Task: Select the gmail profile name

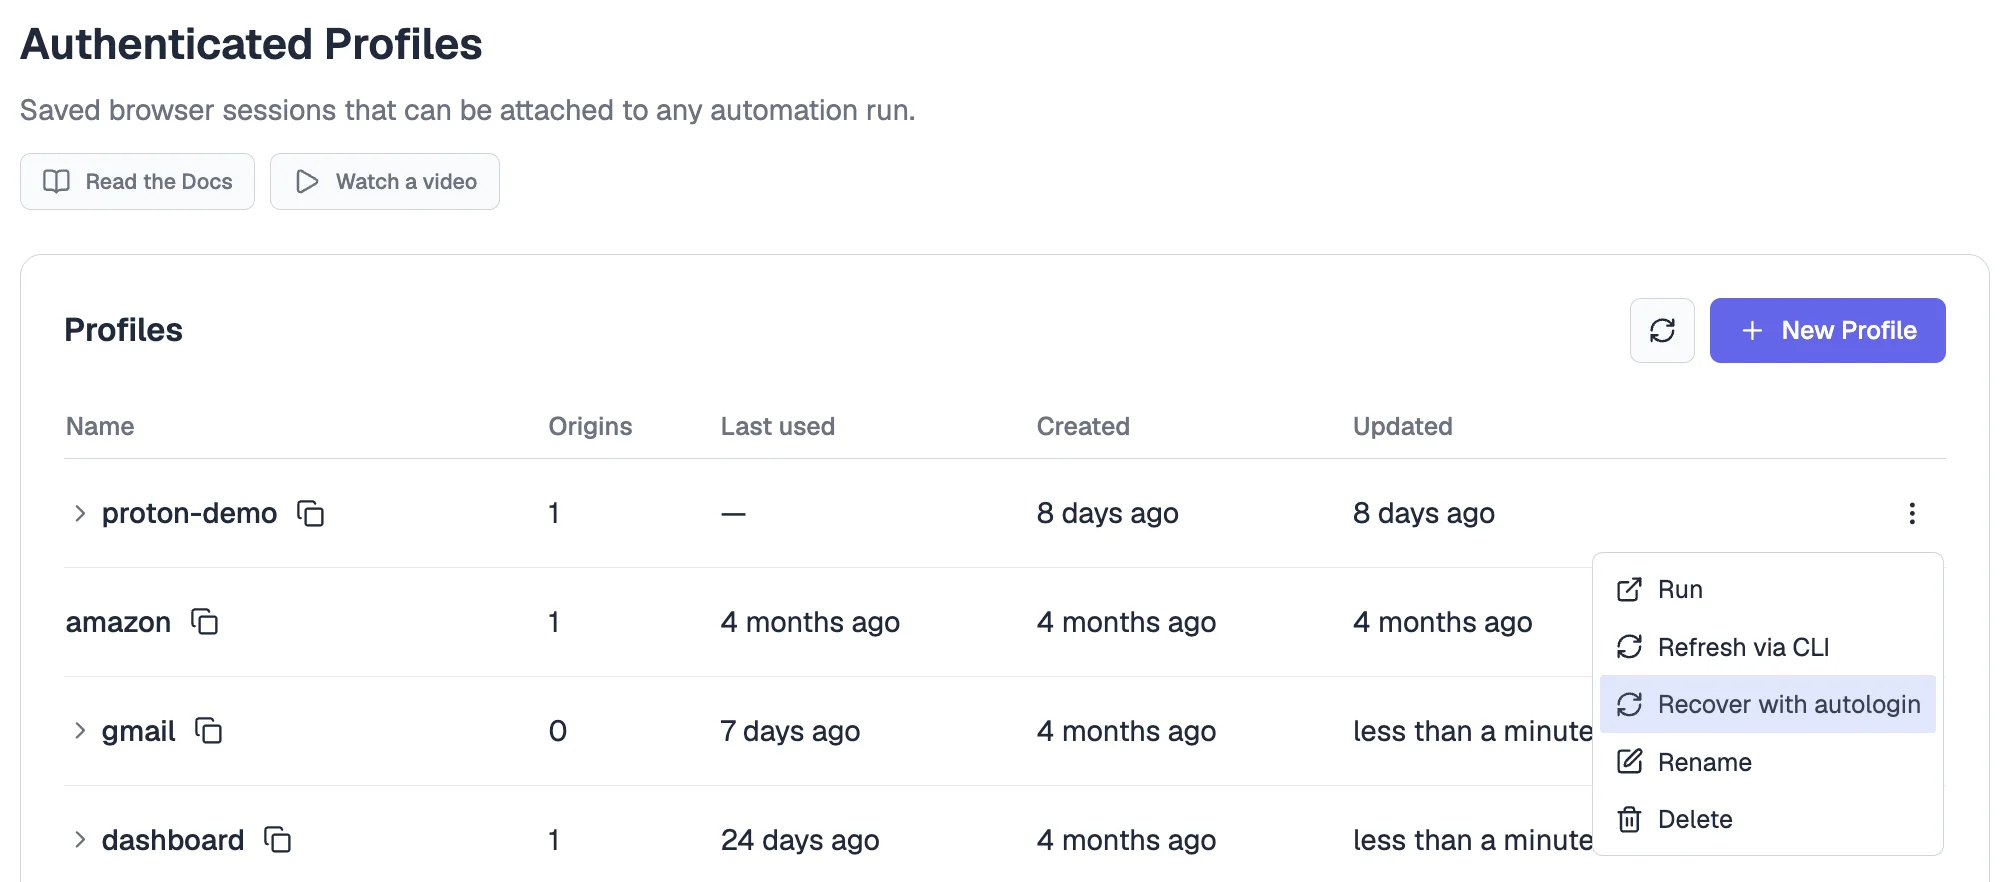Action: (x=138, y=731)
